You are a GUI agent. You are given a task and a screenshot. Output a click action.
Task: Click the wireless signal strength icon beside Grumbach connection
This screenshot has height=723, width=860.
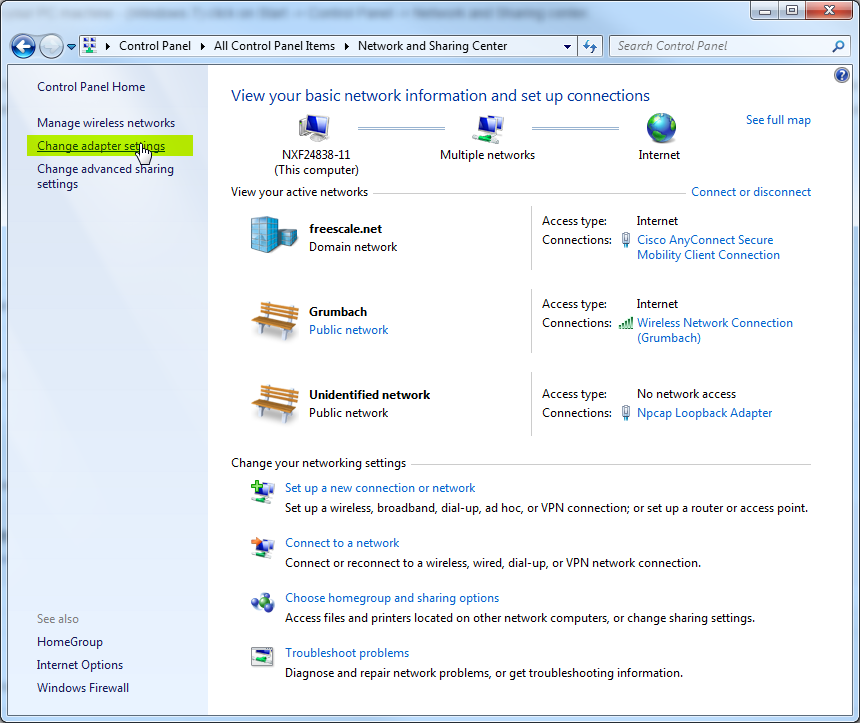click(x=625, y=323)
